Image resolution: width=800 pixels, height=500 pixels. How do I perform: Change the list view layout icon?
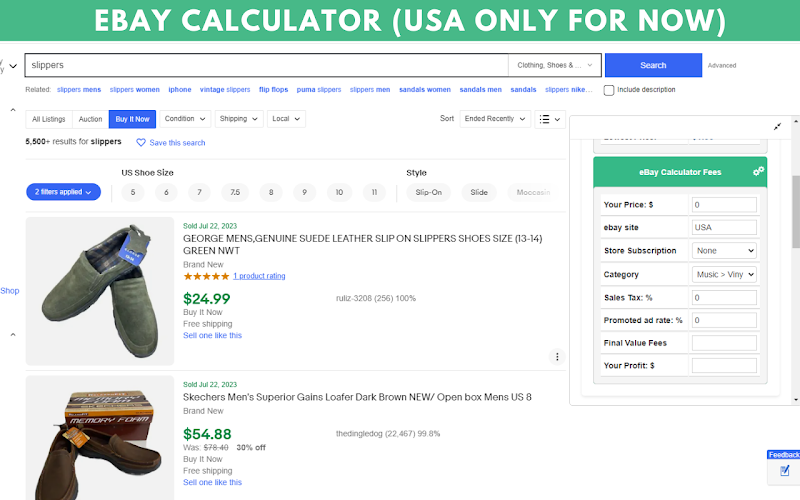(549, 119)
